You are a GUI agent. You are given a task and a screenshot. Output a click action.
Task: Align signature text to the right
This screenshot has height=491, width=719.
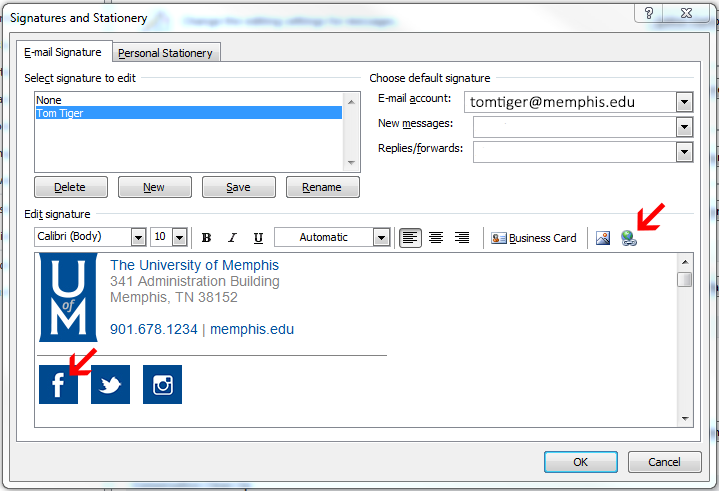462,238
